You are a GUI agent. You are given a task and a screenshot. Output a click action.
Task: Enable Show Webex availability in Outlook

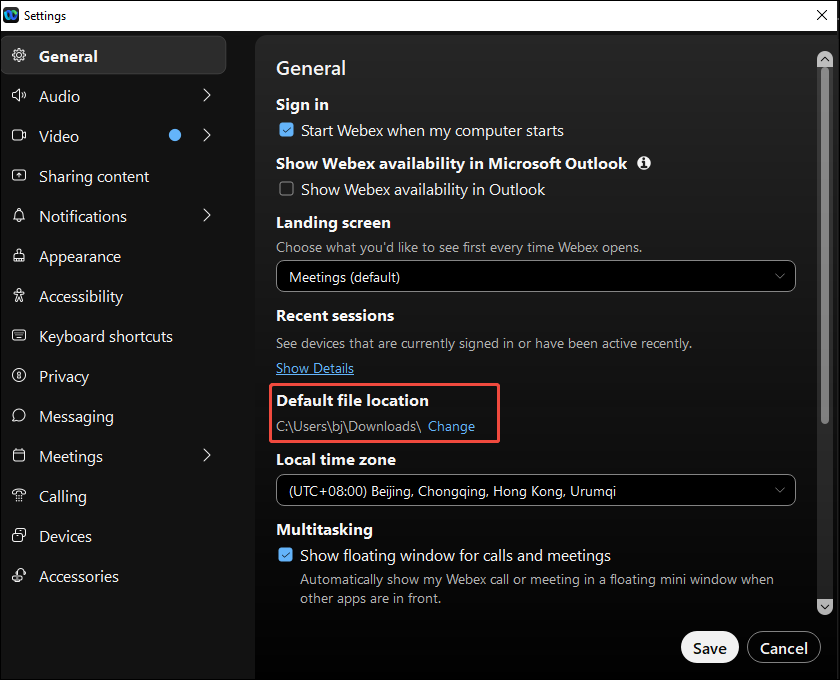click(286, 189)
